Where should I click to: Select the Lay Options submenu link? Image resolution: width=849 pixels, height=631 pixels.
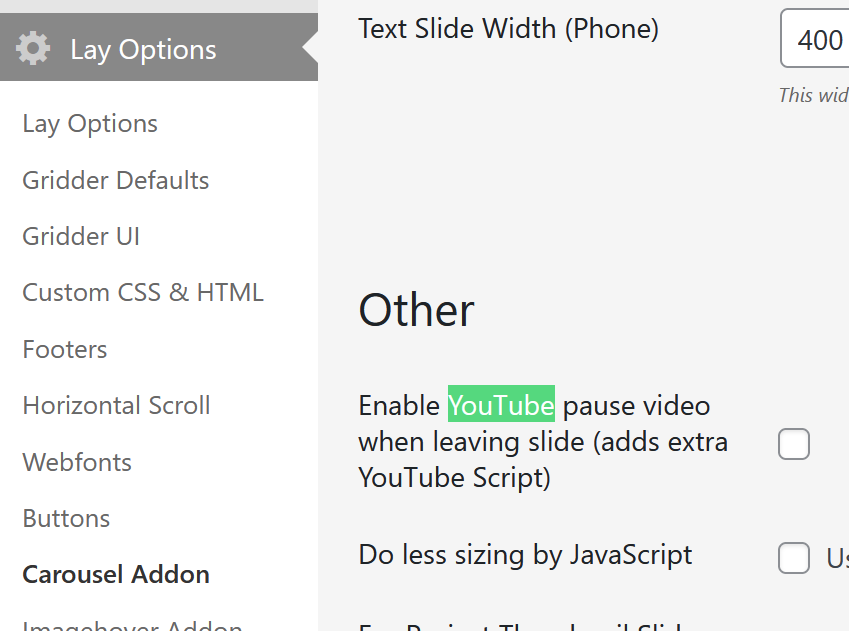90,124
